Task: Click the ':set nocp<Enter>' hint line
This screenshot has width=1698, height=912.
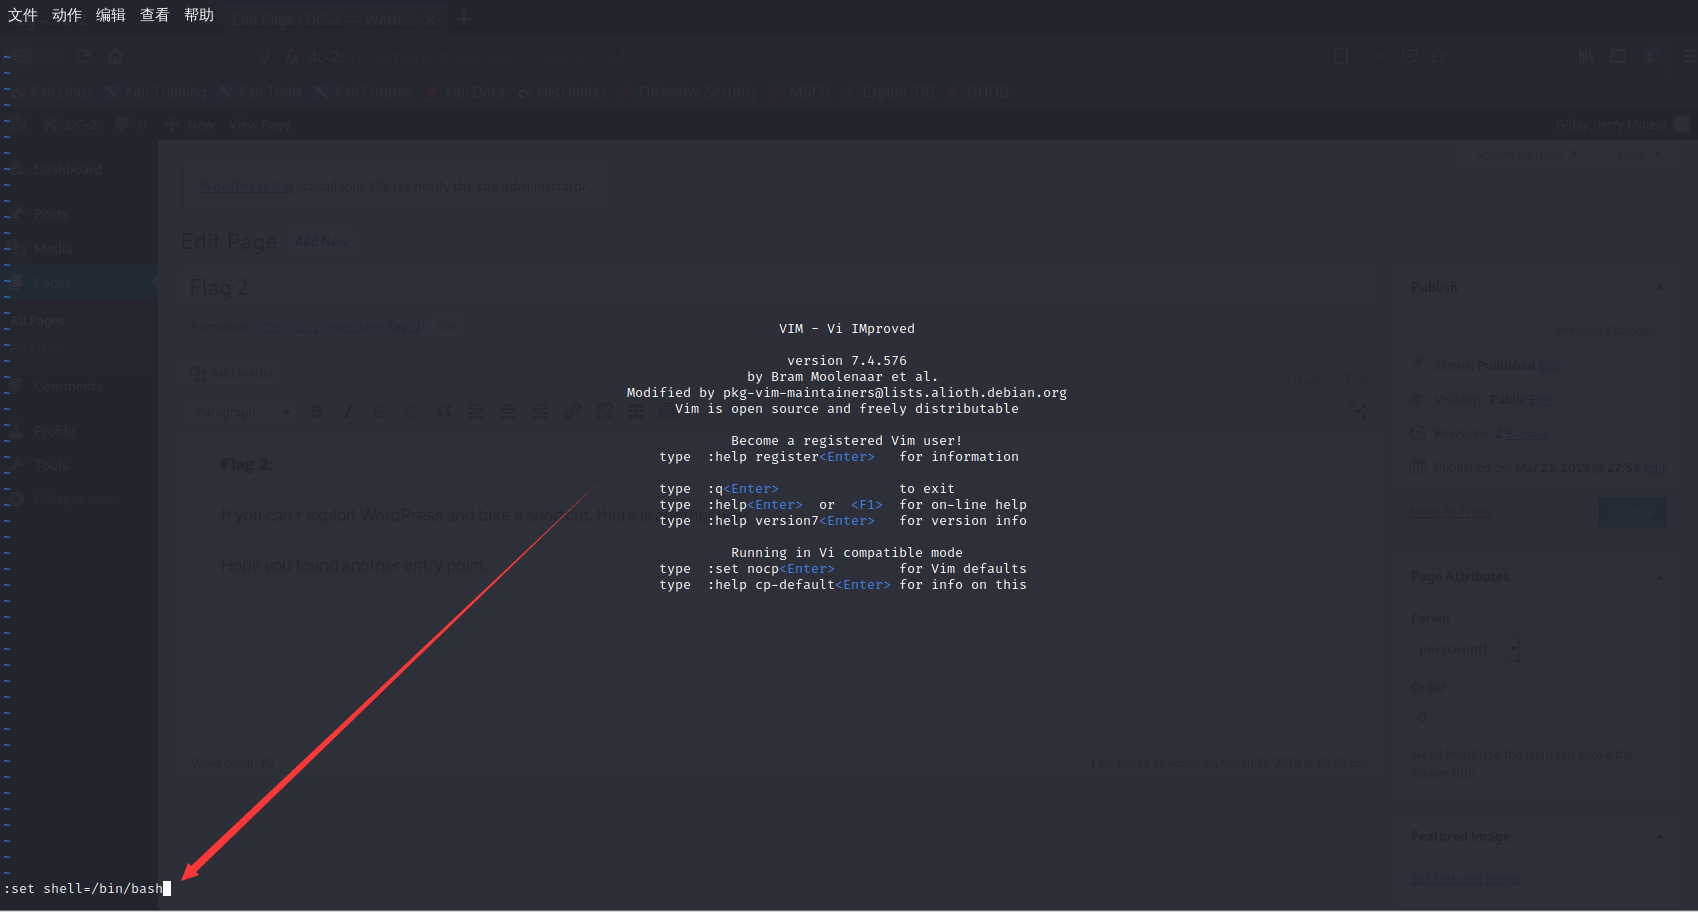Action: pos(843,568)
